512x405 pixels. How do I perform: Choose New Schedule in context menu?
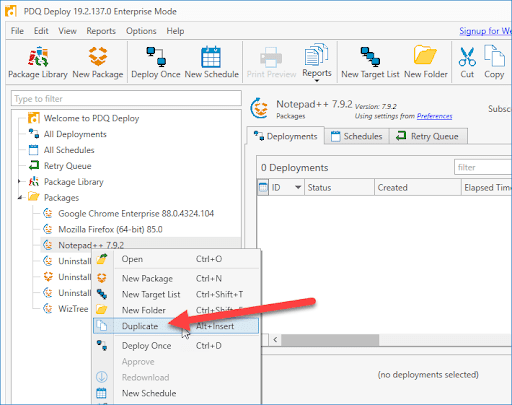[176, 393]
